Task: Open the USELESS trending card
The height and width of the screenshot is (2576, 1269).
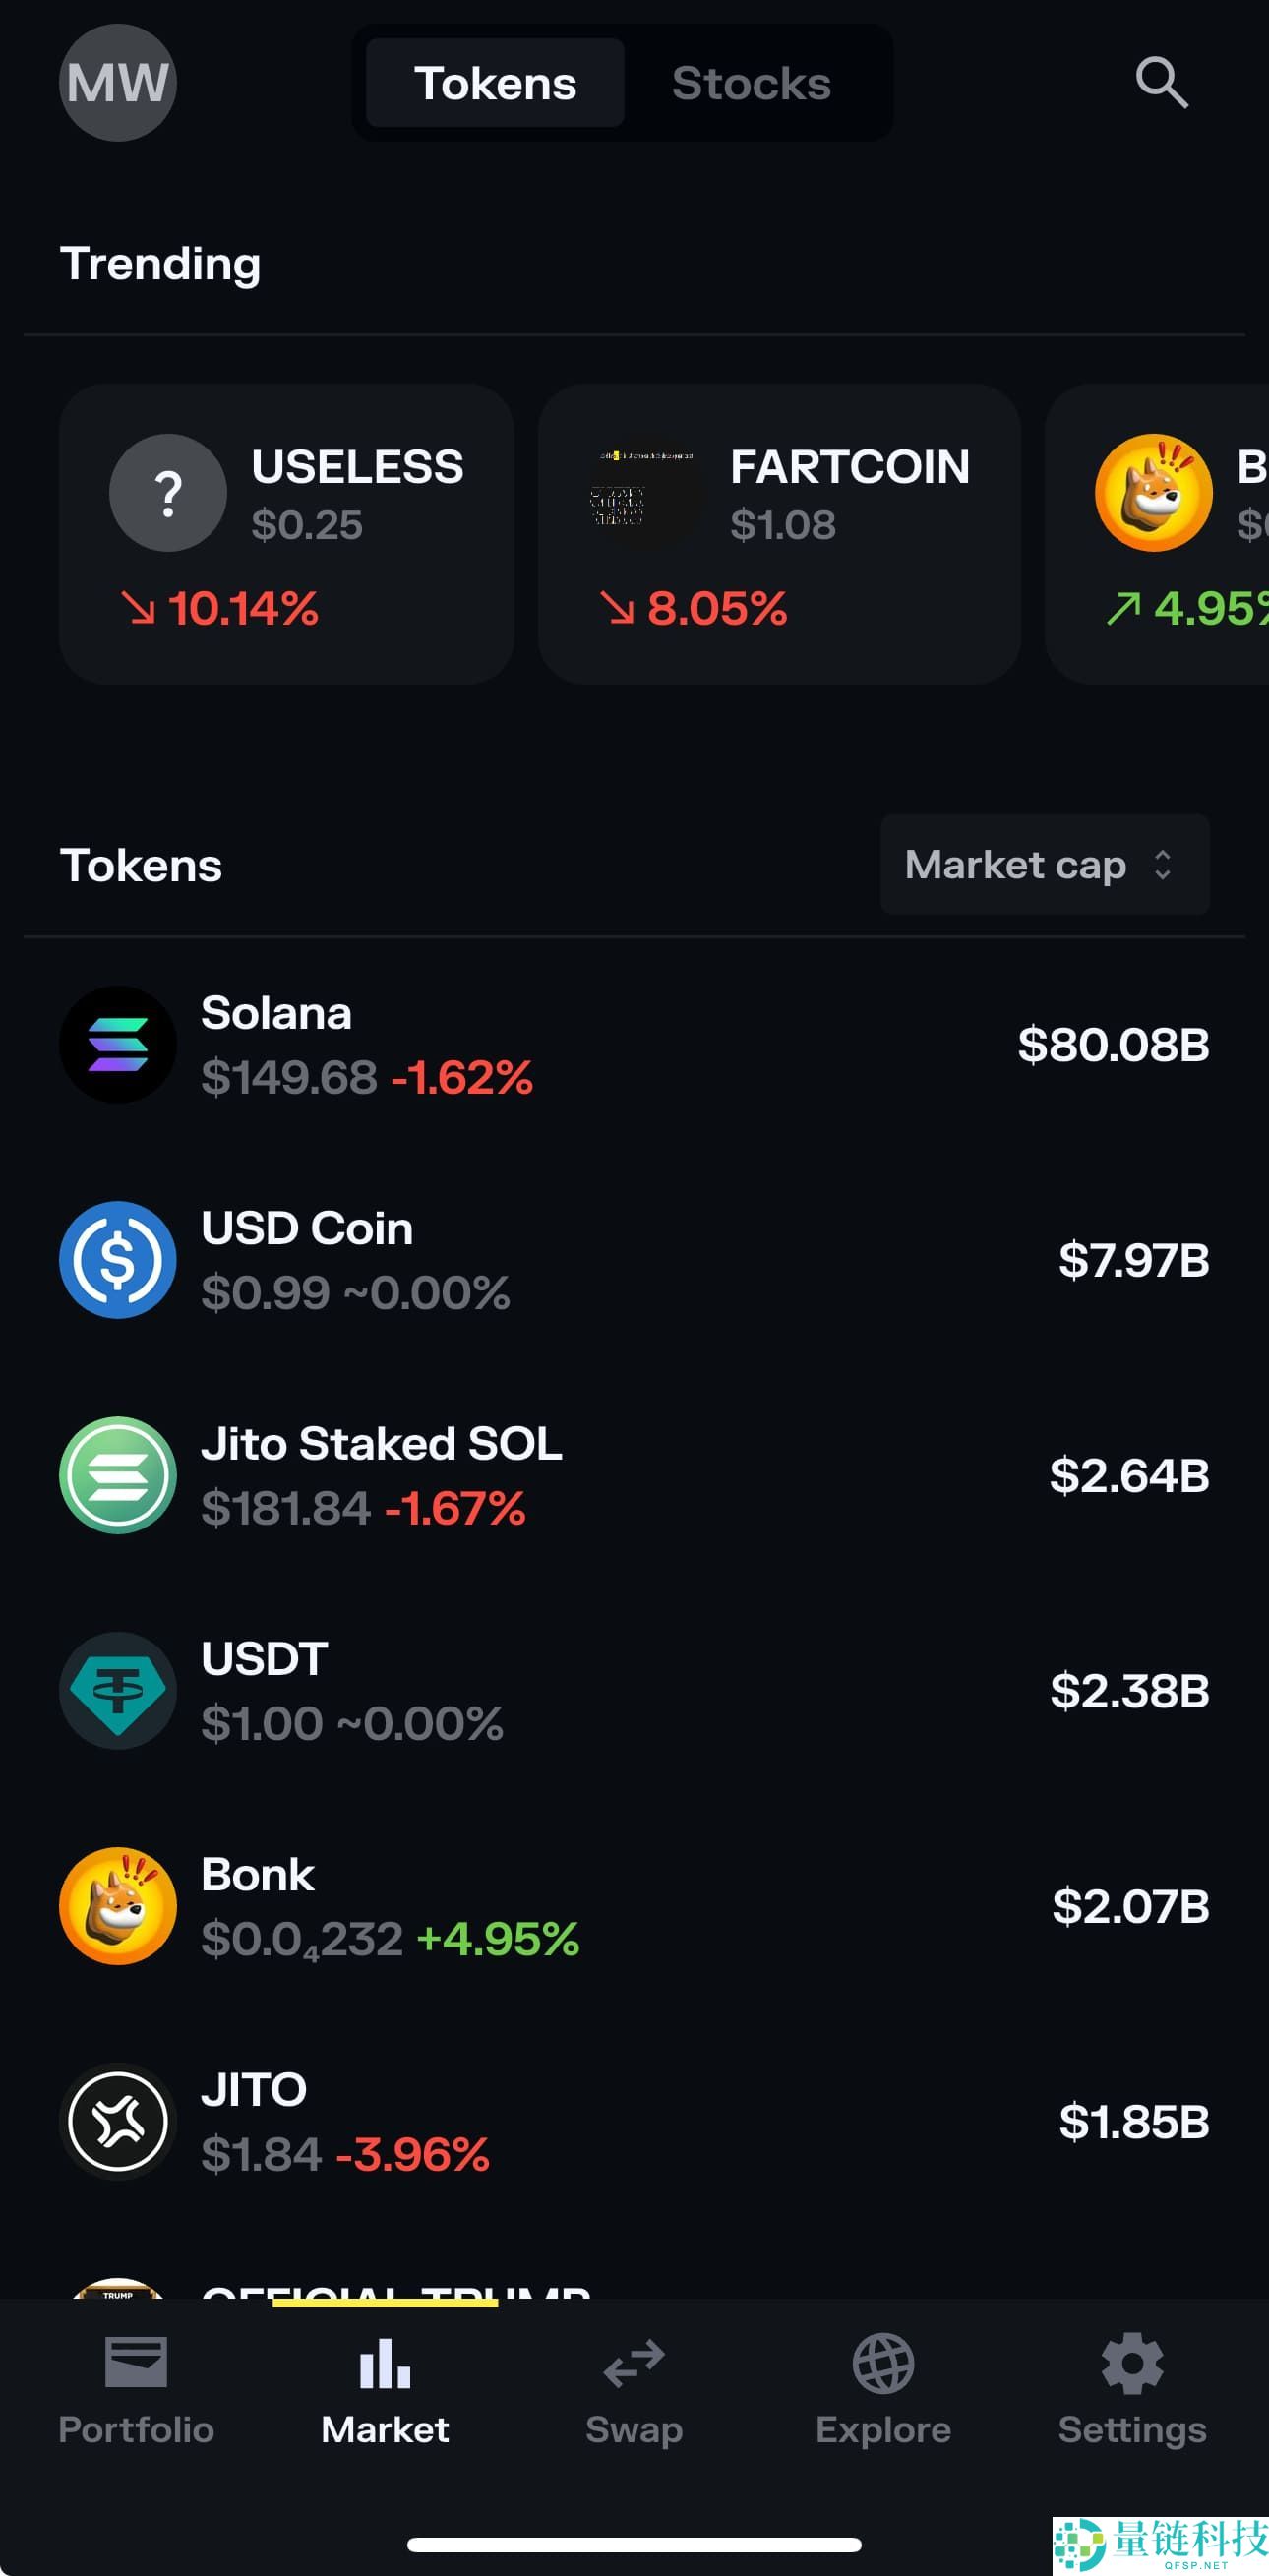Action: coord(287,534)
